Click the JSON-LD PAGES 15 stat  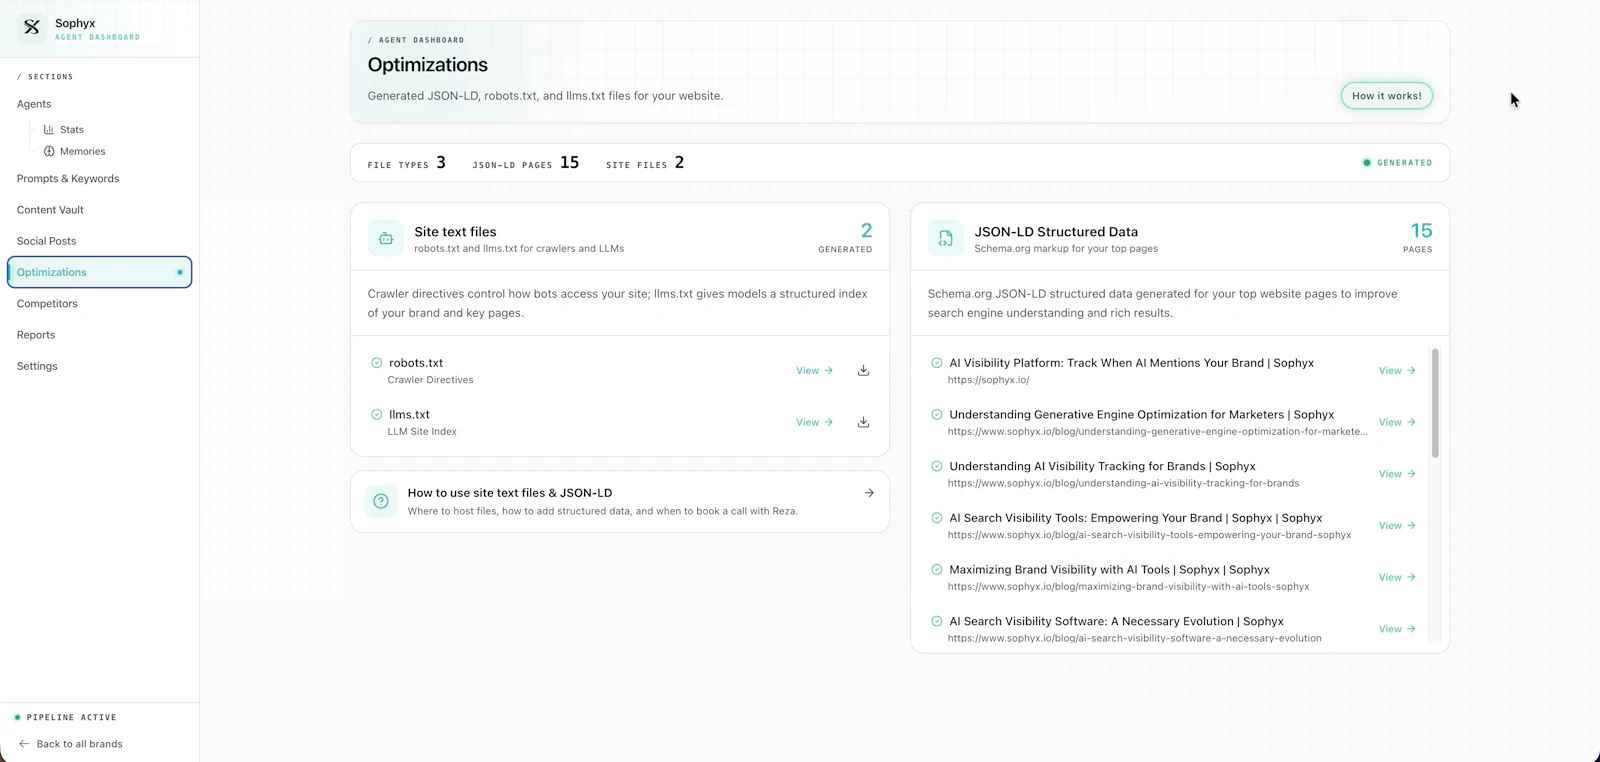526,163
